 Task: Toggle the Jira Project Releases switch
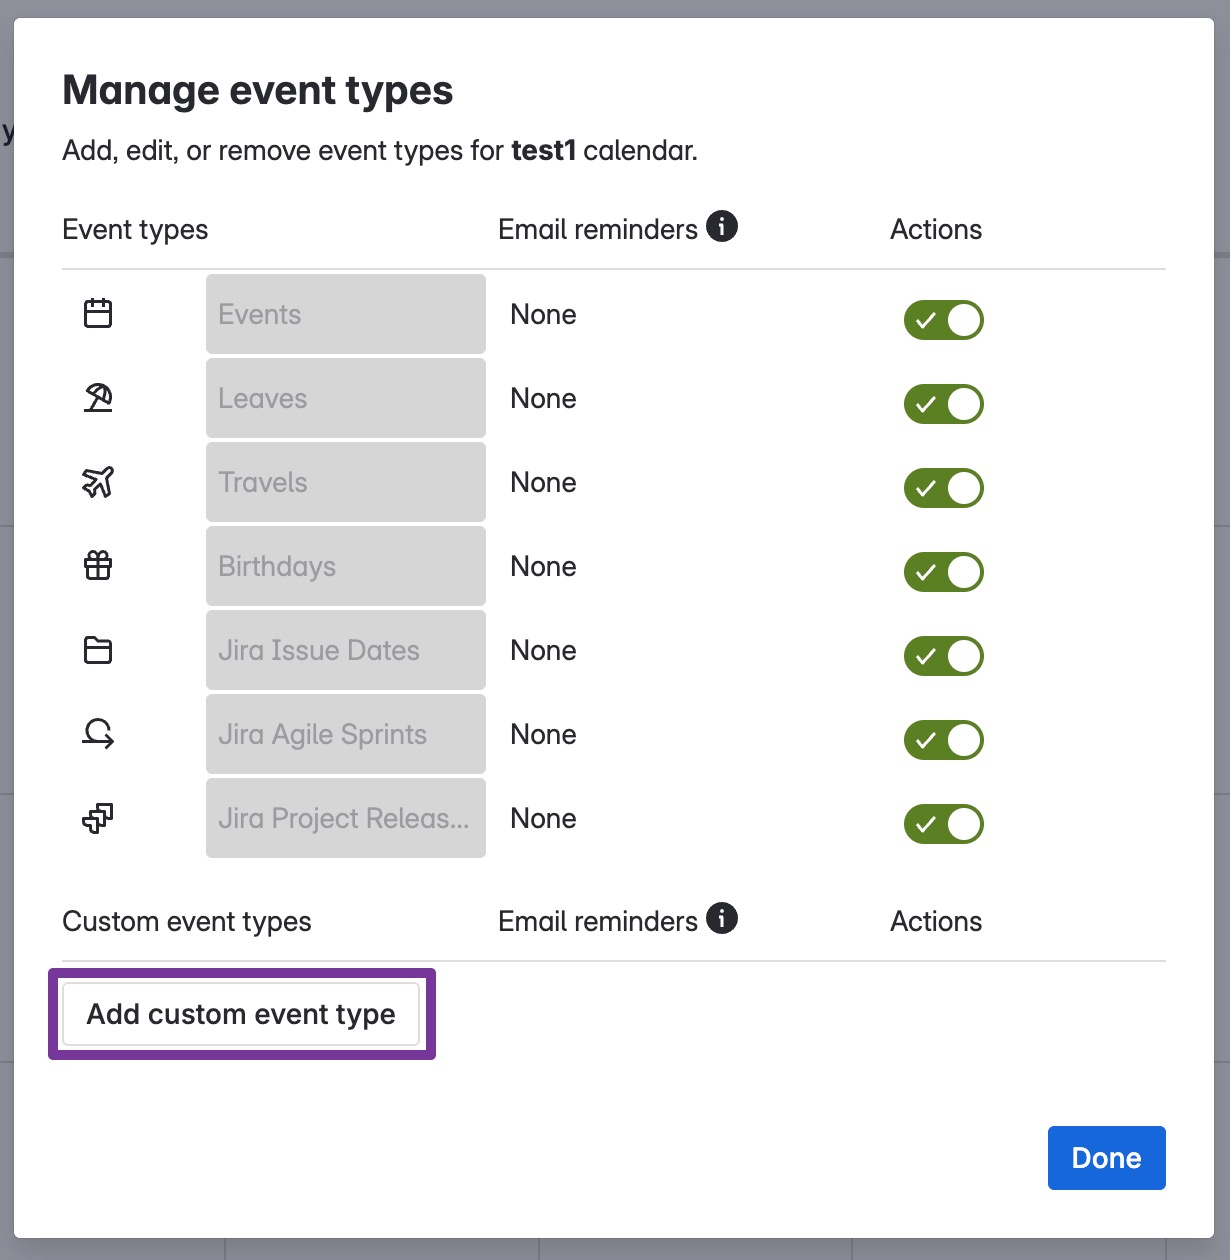[x=944, y=824]
